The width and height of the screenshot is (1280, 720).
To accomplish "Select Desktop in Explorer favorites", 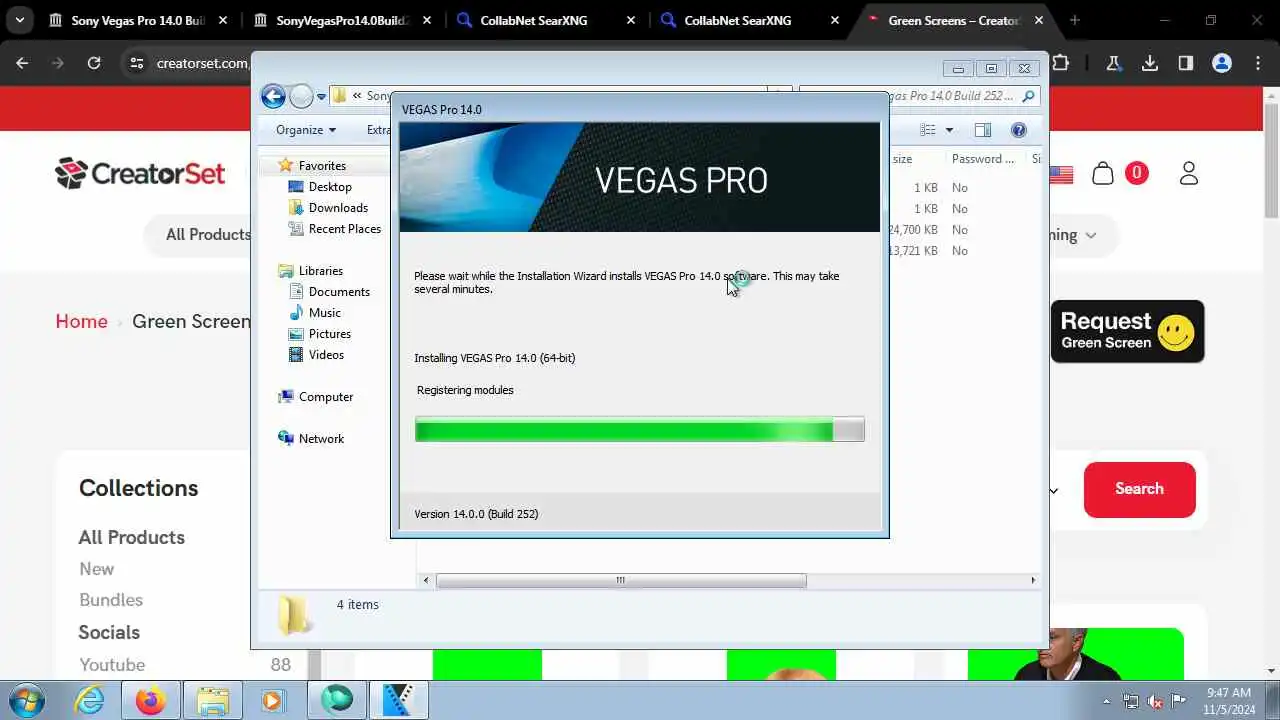I will tap(329, 187).
